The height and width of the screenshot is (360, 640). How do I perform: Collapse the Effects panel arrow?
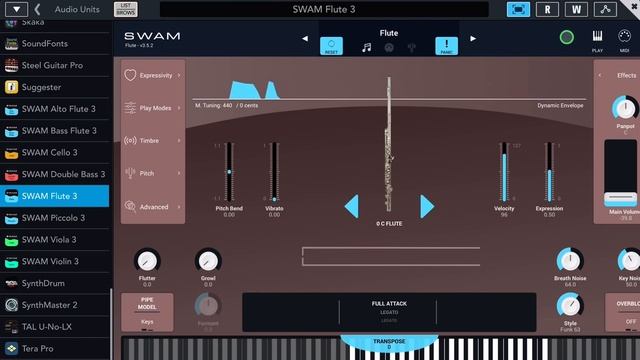click(600, 76)
